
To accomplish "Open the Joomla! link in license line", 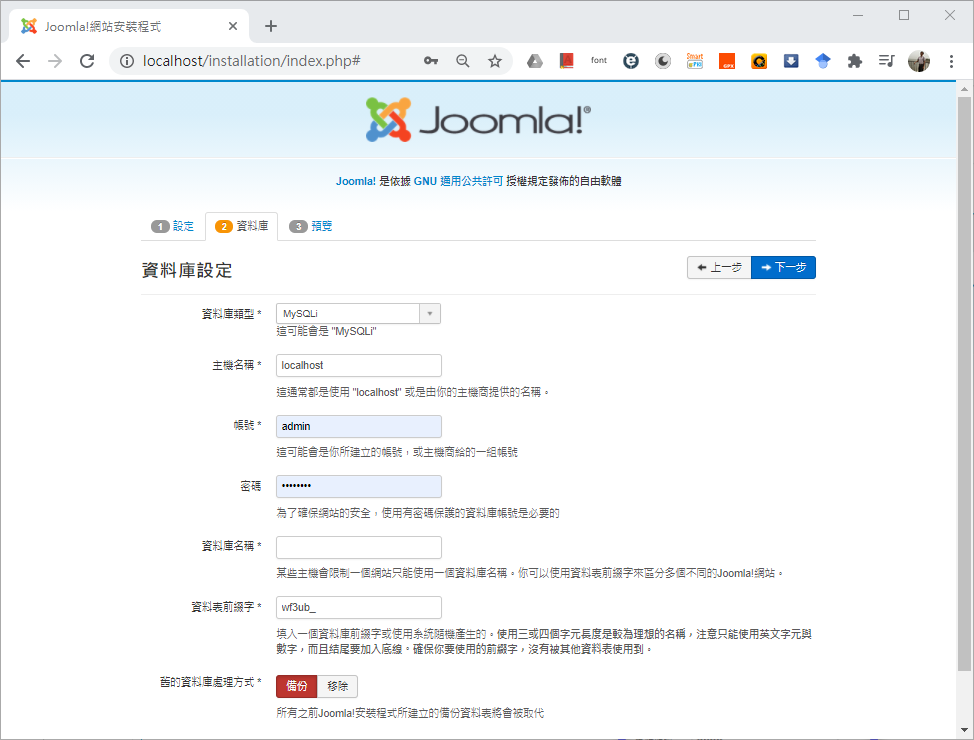I will [x=356, y=181].
